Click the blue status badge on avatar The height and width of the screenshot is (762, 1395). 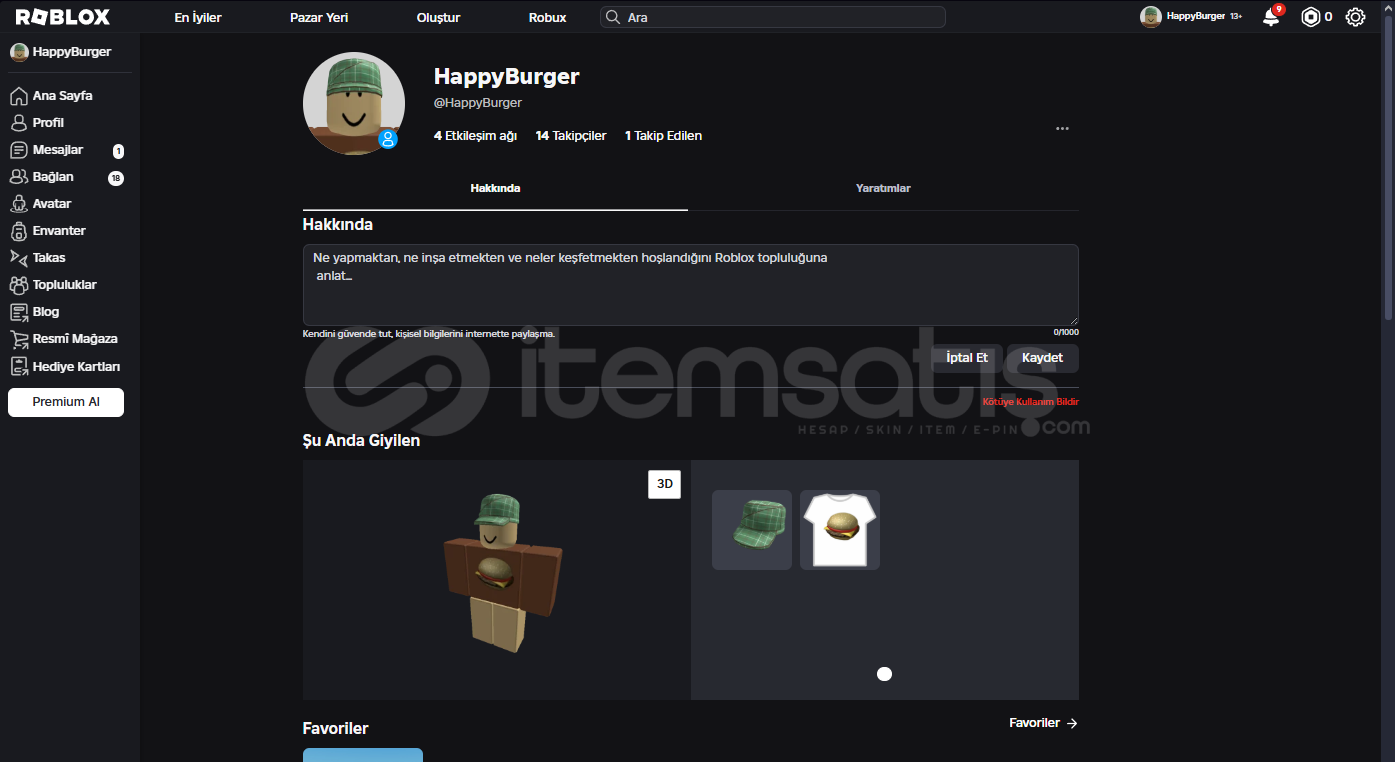[388, 139]
